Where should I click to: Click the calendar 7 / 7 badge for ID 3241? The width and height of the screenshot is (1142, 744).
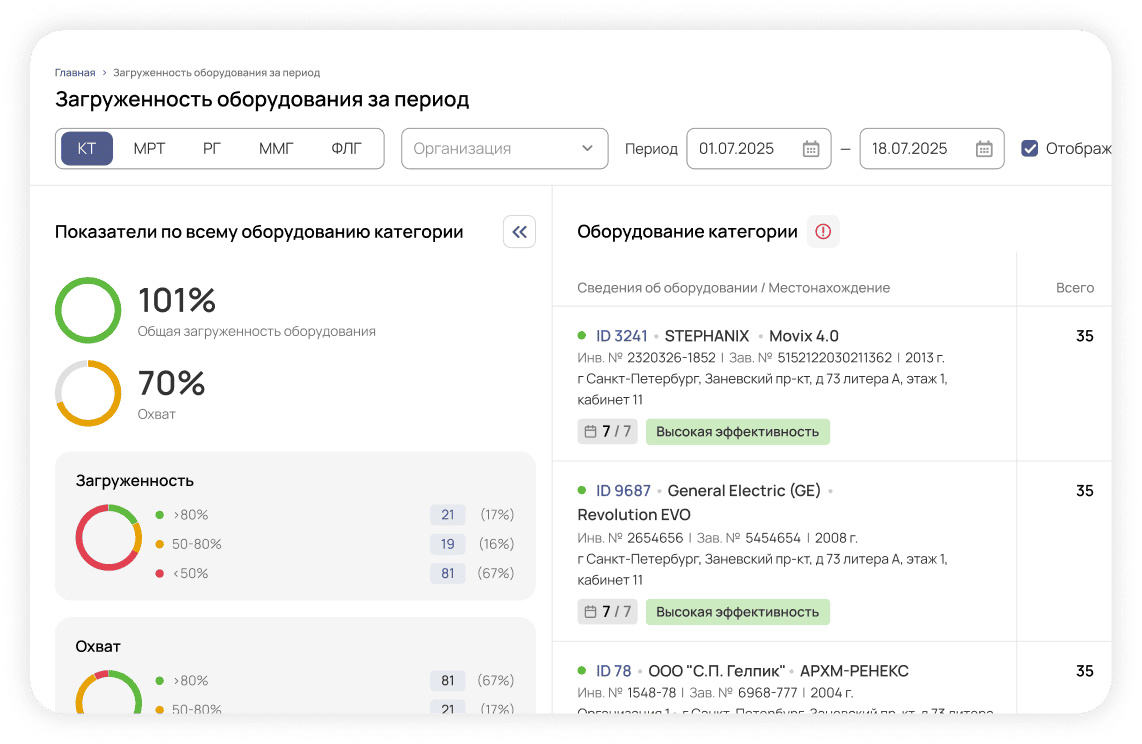pyautogui.click(x=607, y=432)
